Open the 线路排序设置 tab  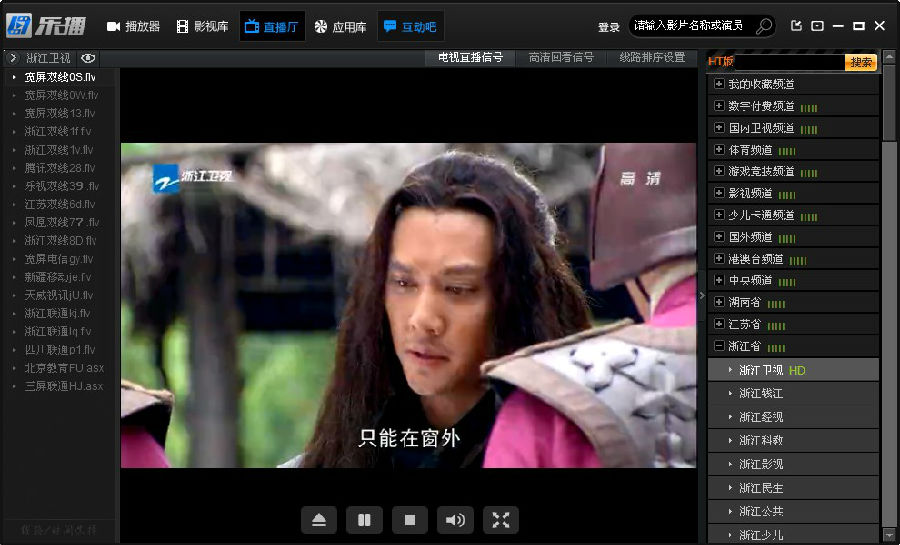coord(652,57)
